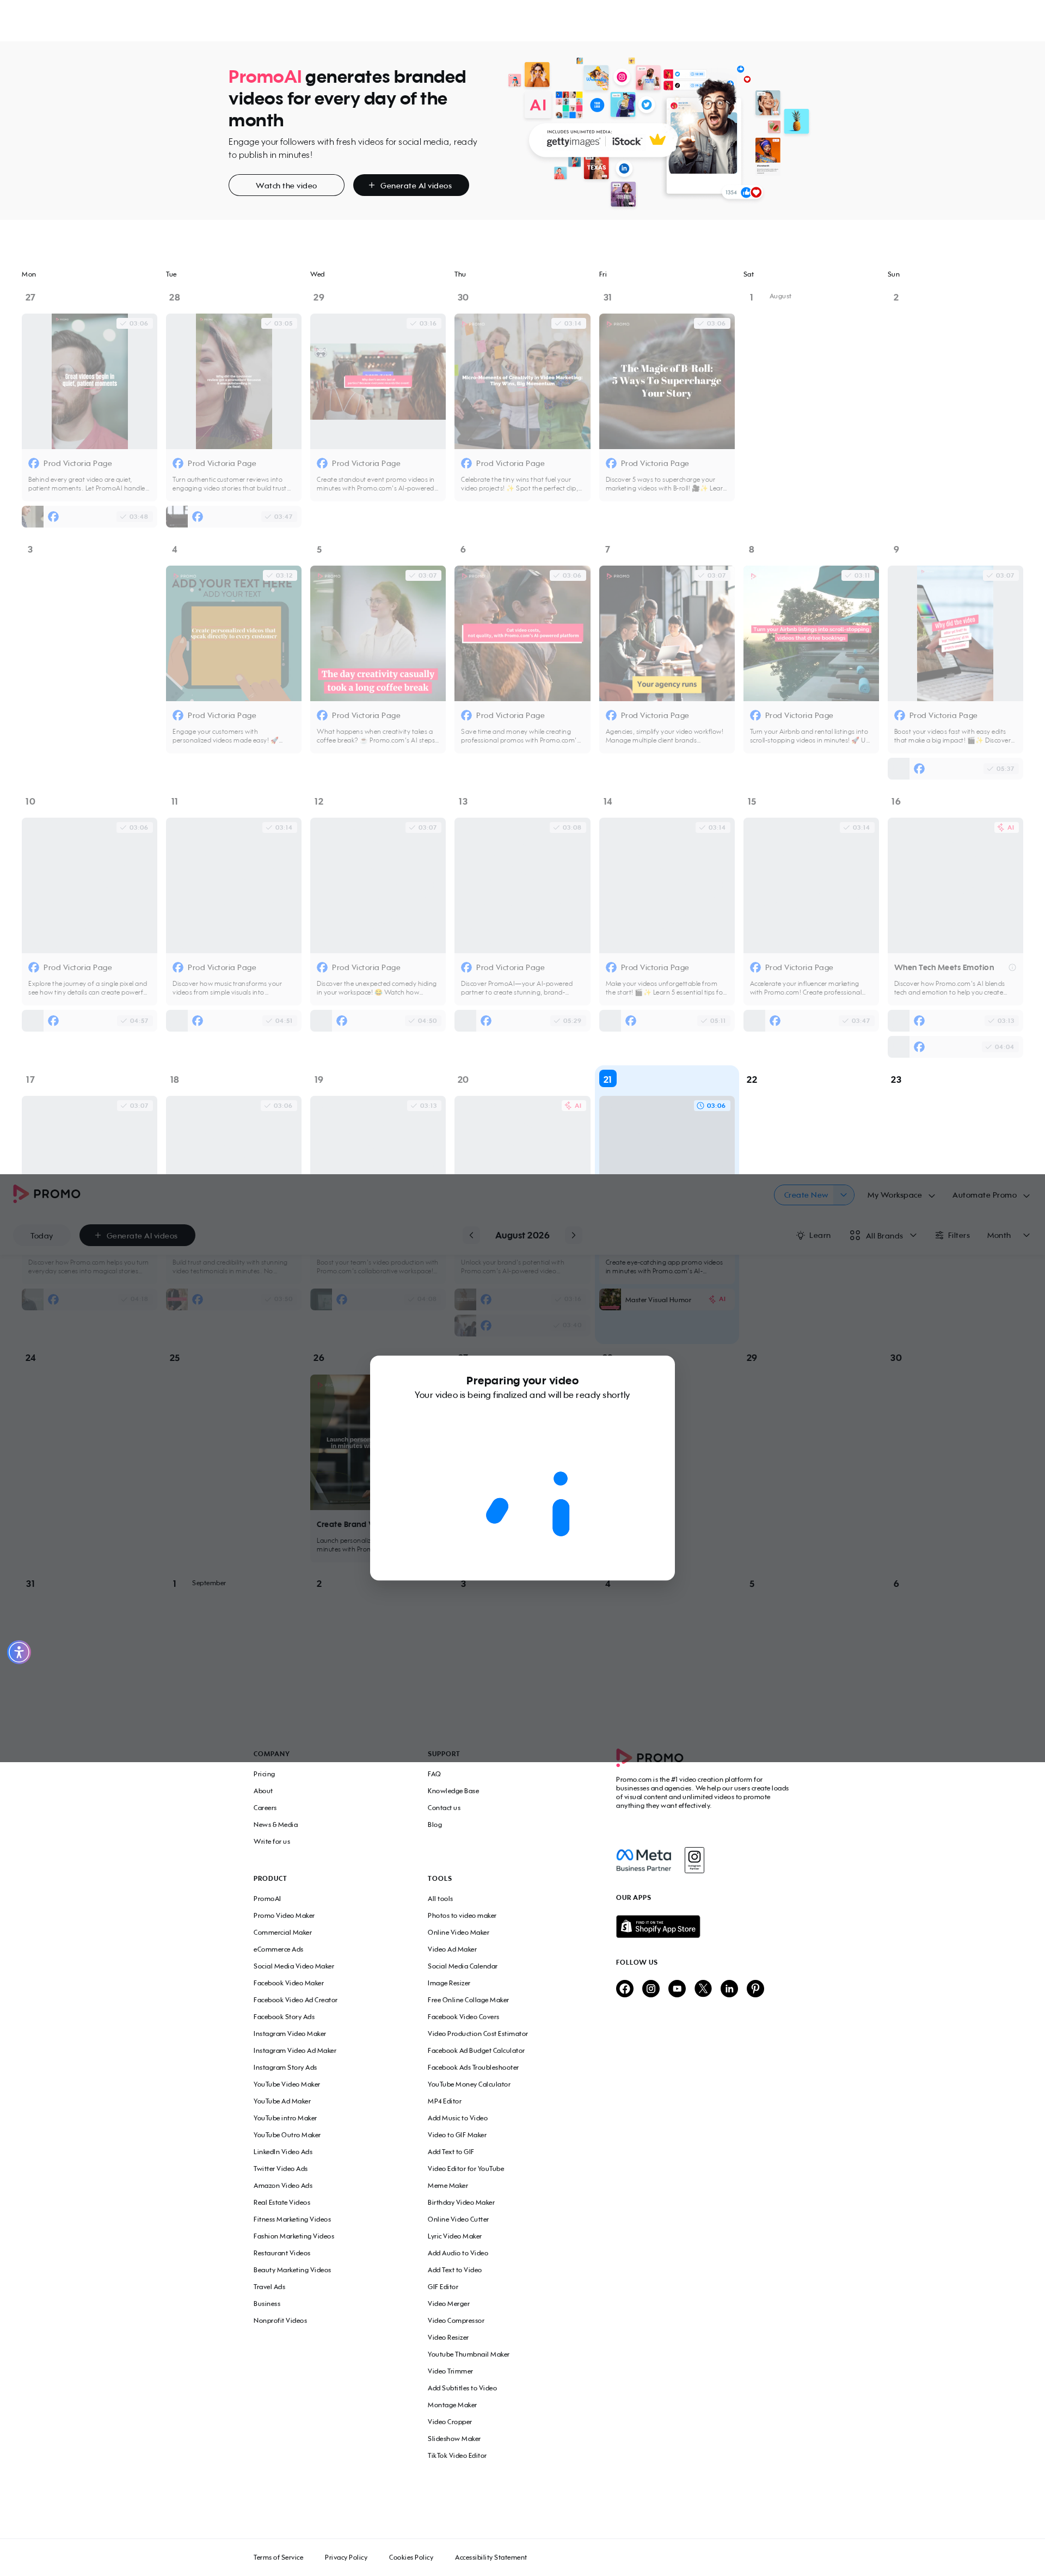Image resolution: width=1045 pixels, height=2576 pixels.
Task: Open the Master Visual Humor thumbnail row
Action: [x=667, y=1299]
